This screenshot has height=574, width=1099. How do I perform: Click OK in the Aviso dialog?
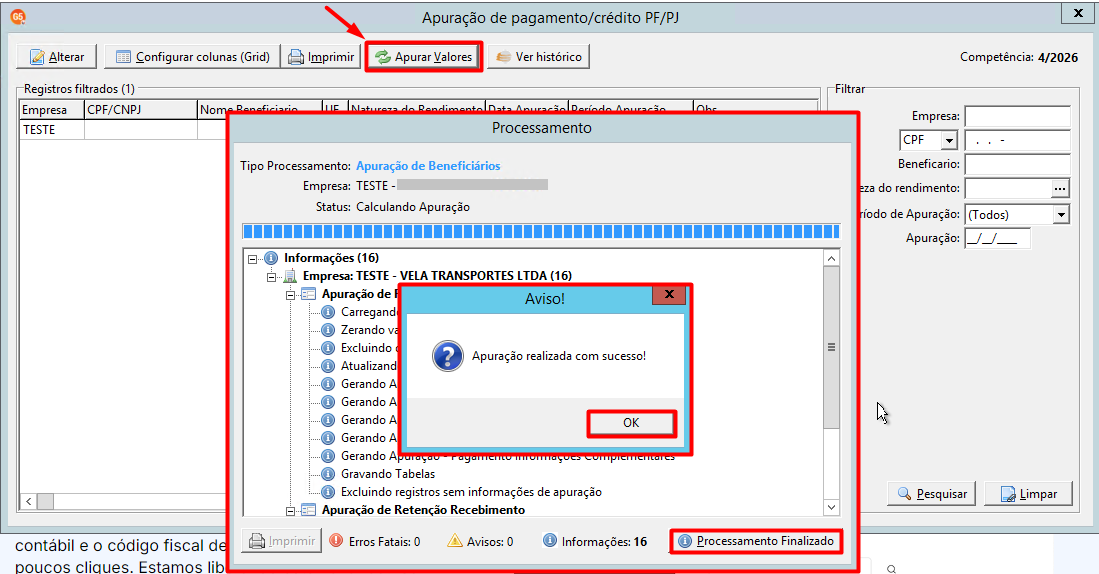(631, 423)
